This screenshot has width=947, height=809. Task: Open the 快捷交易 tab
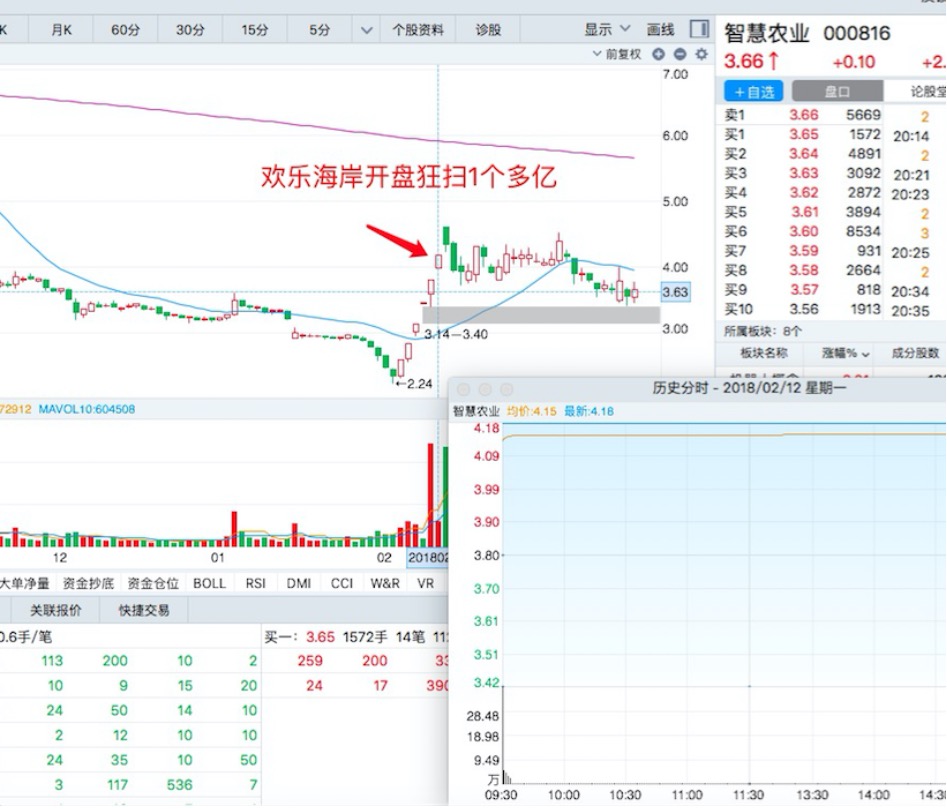point(143,610)
